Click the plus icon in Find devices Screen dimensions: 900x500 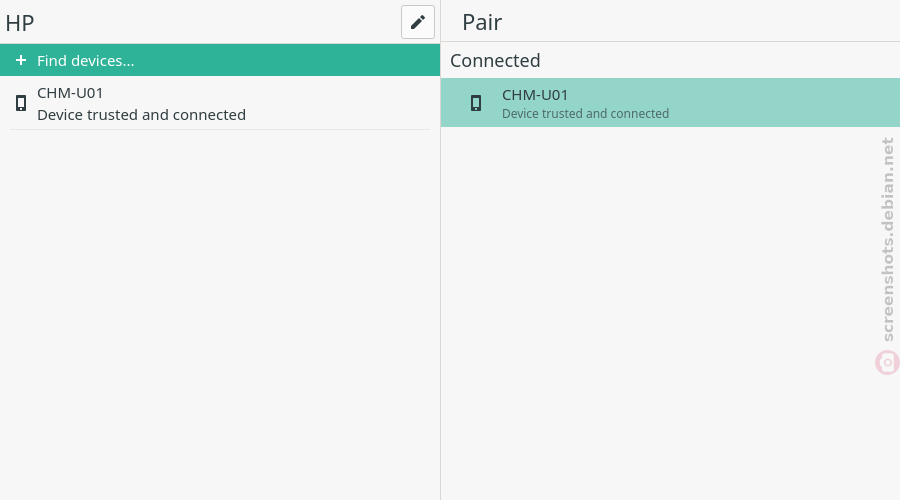tap(21, 60)
